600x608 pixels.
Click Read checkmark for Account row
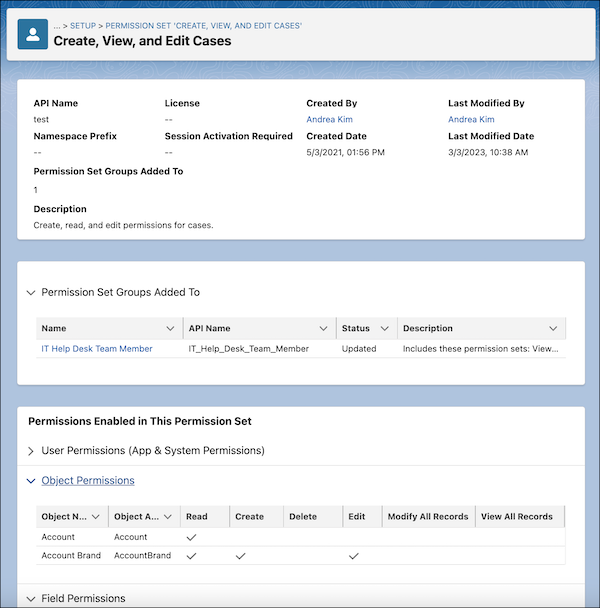tap(191, 537)
